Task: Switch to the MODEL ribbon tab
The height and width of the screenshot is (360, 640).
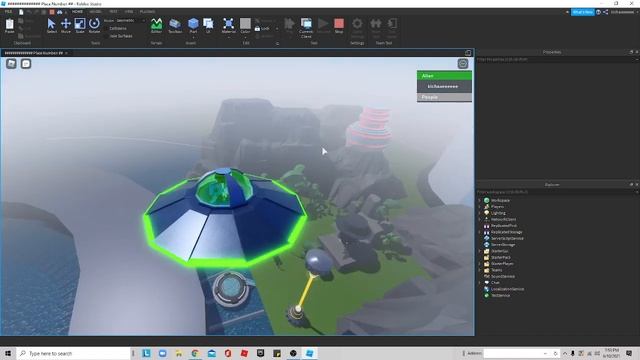Action: point(95,12)
